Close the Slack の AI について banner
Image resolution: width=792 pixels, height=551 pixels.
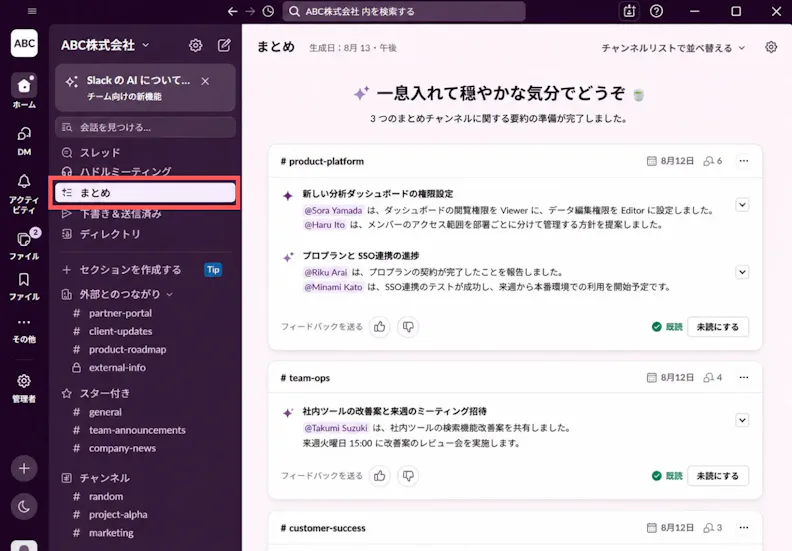205,81
